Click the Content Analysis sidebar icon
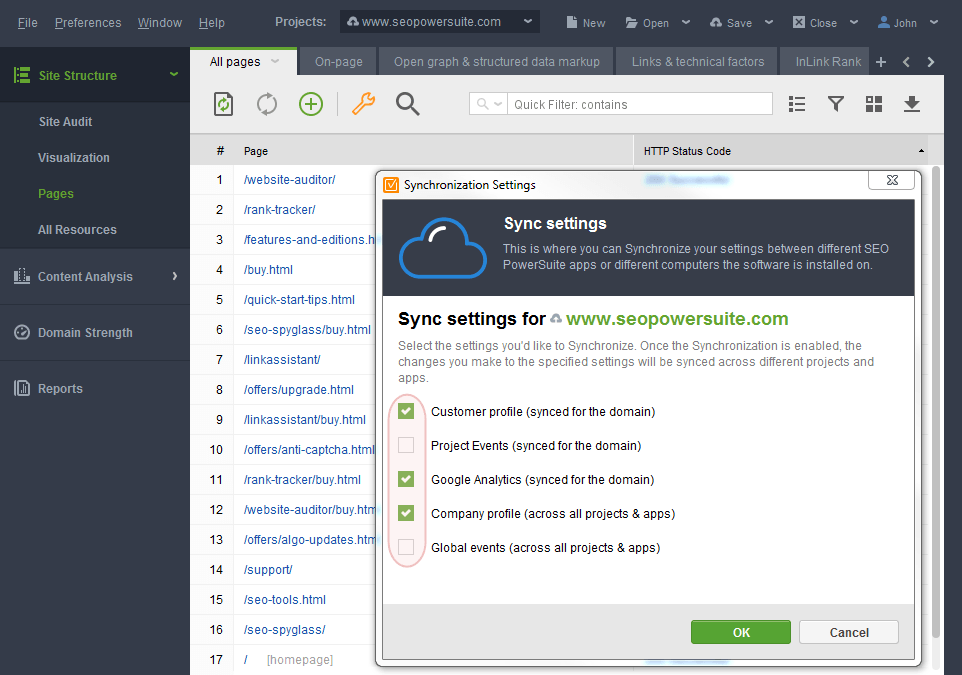The width and height of the screenshot is (962, 675). click(x=22, y=276)
